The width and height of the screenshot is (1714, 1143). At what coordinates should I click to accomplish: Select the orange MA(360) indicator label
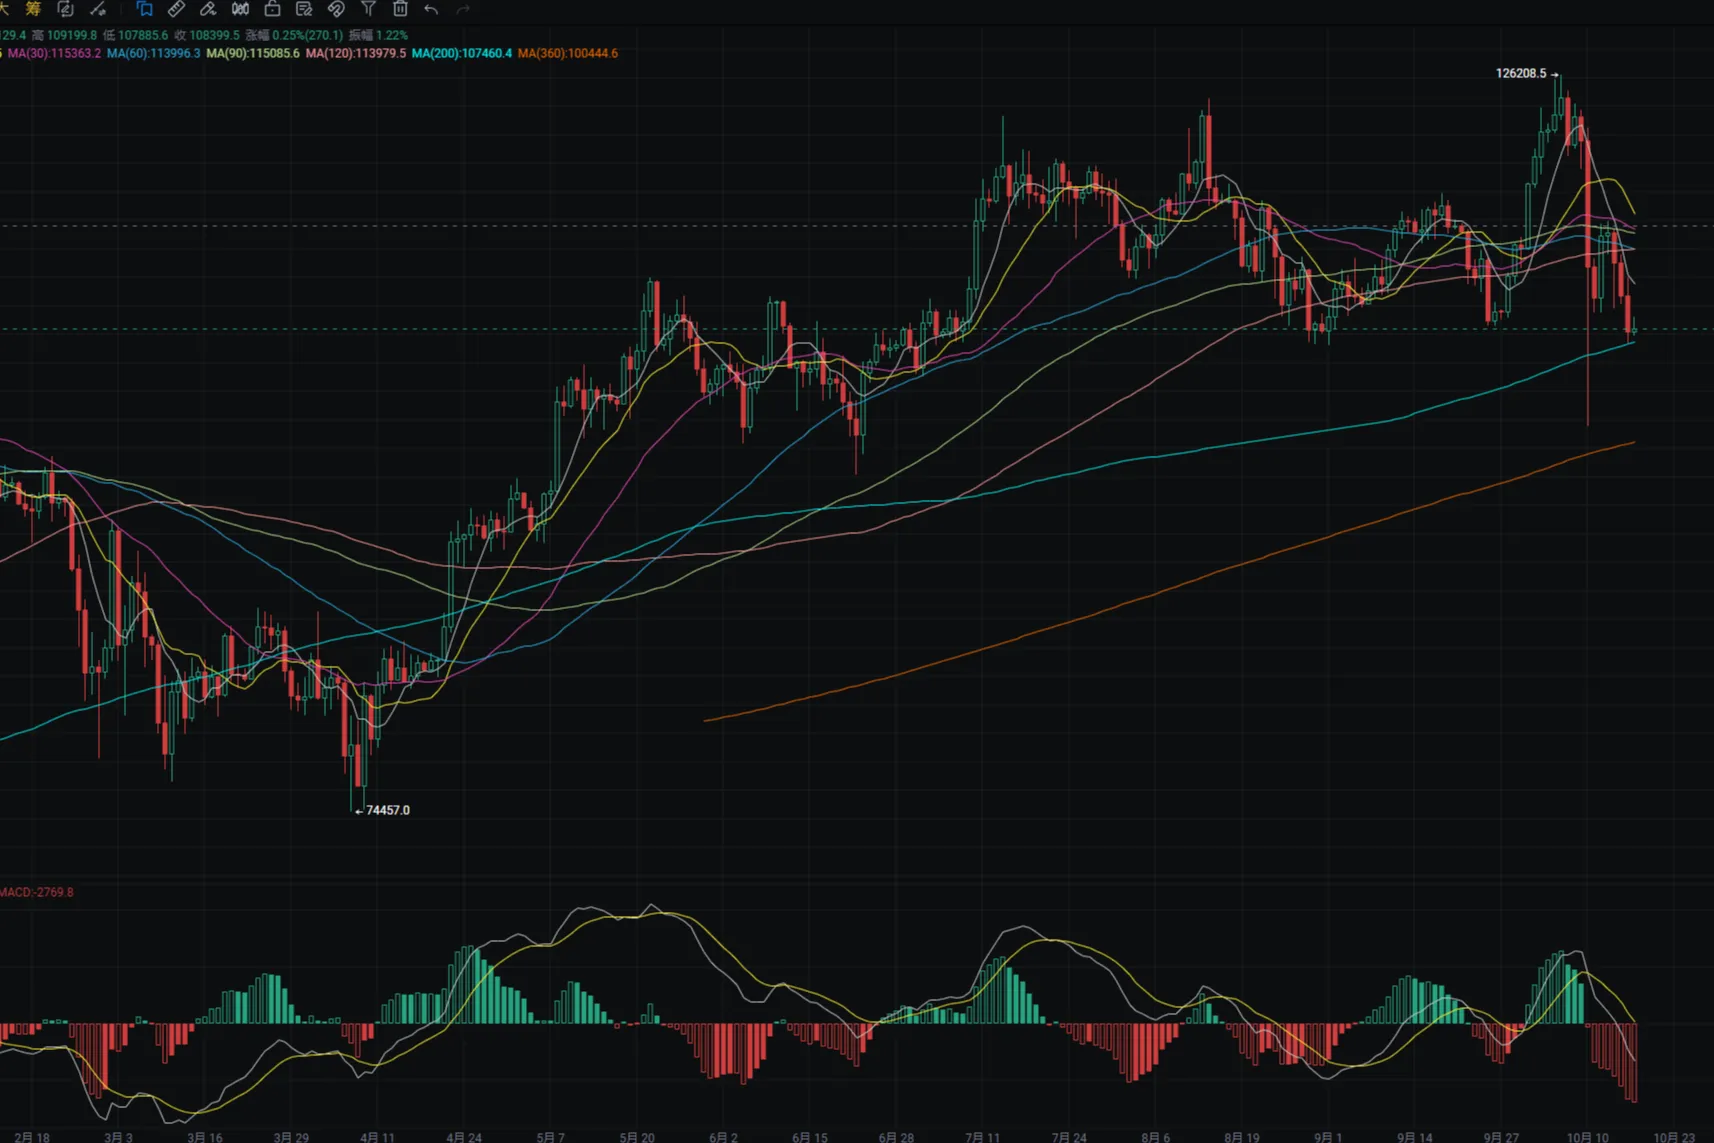point(567,53)
